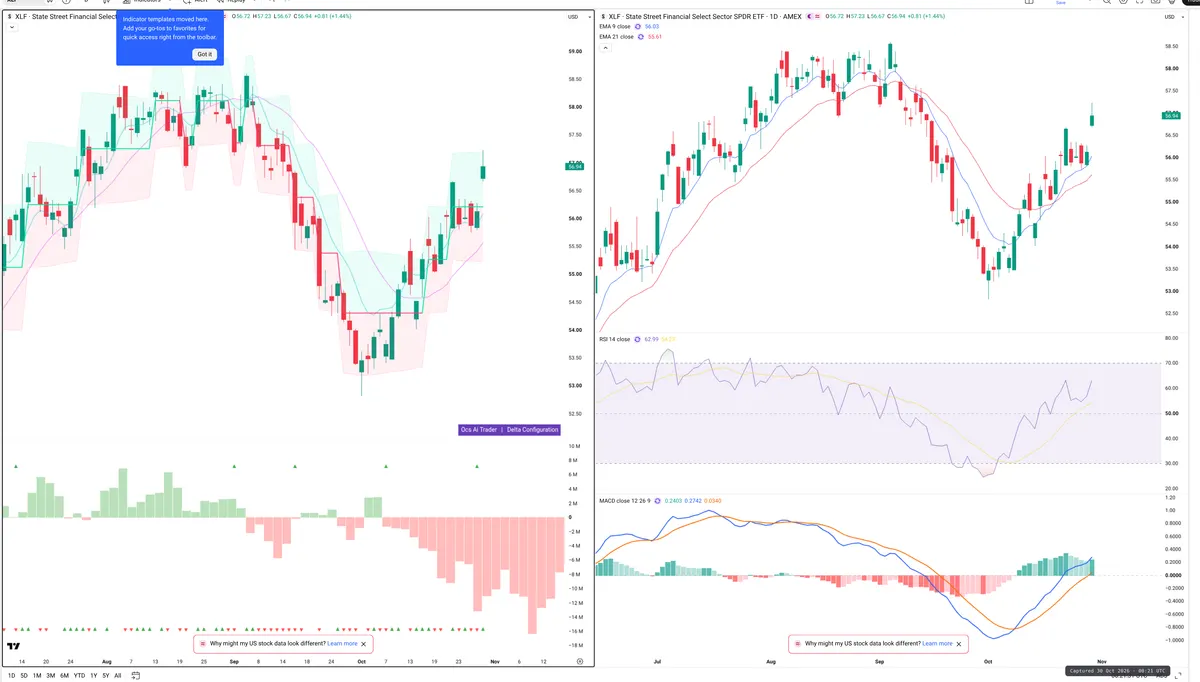Select the 5Y time range
The width and height of the screenshot is (1200, 682).
point(106,676)
